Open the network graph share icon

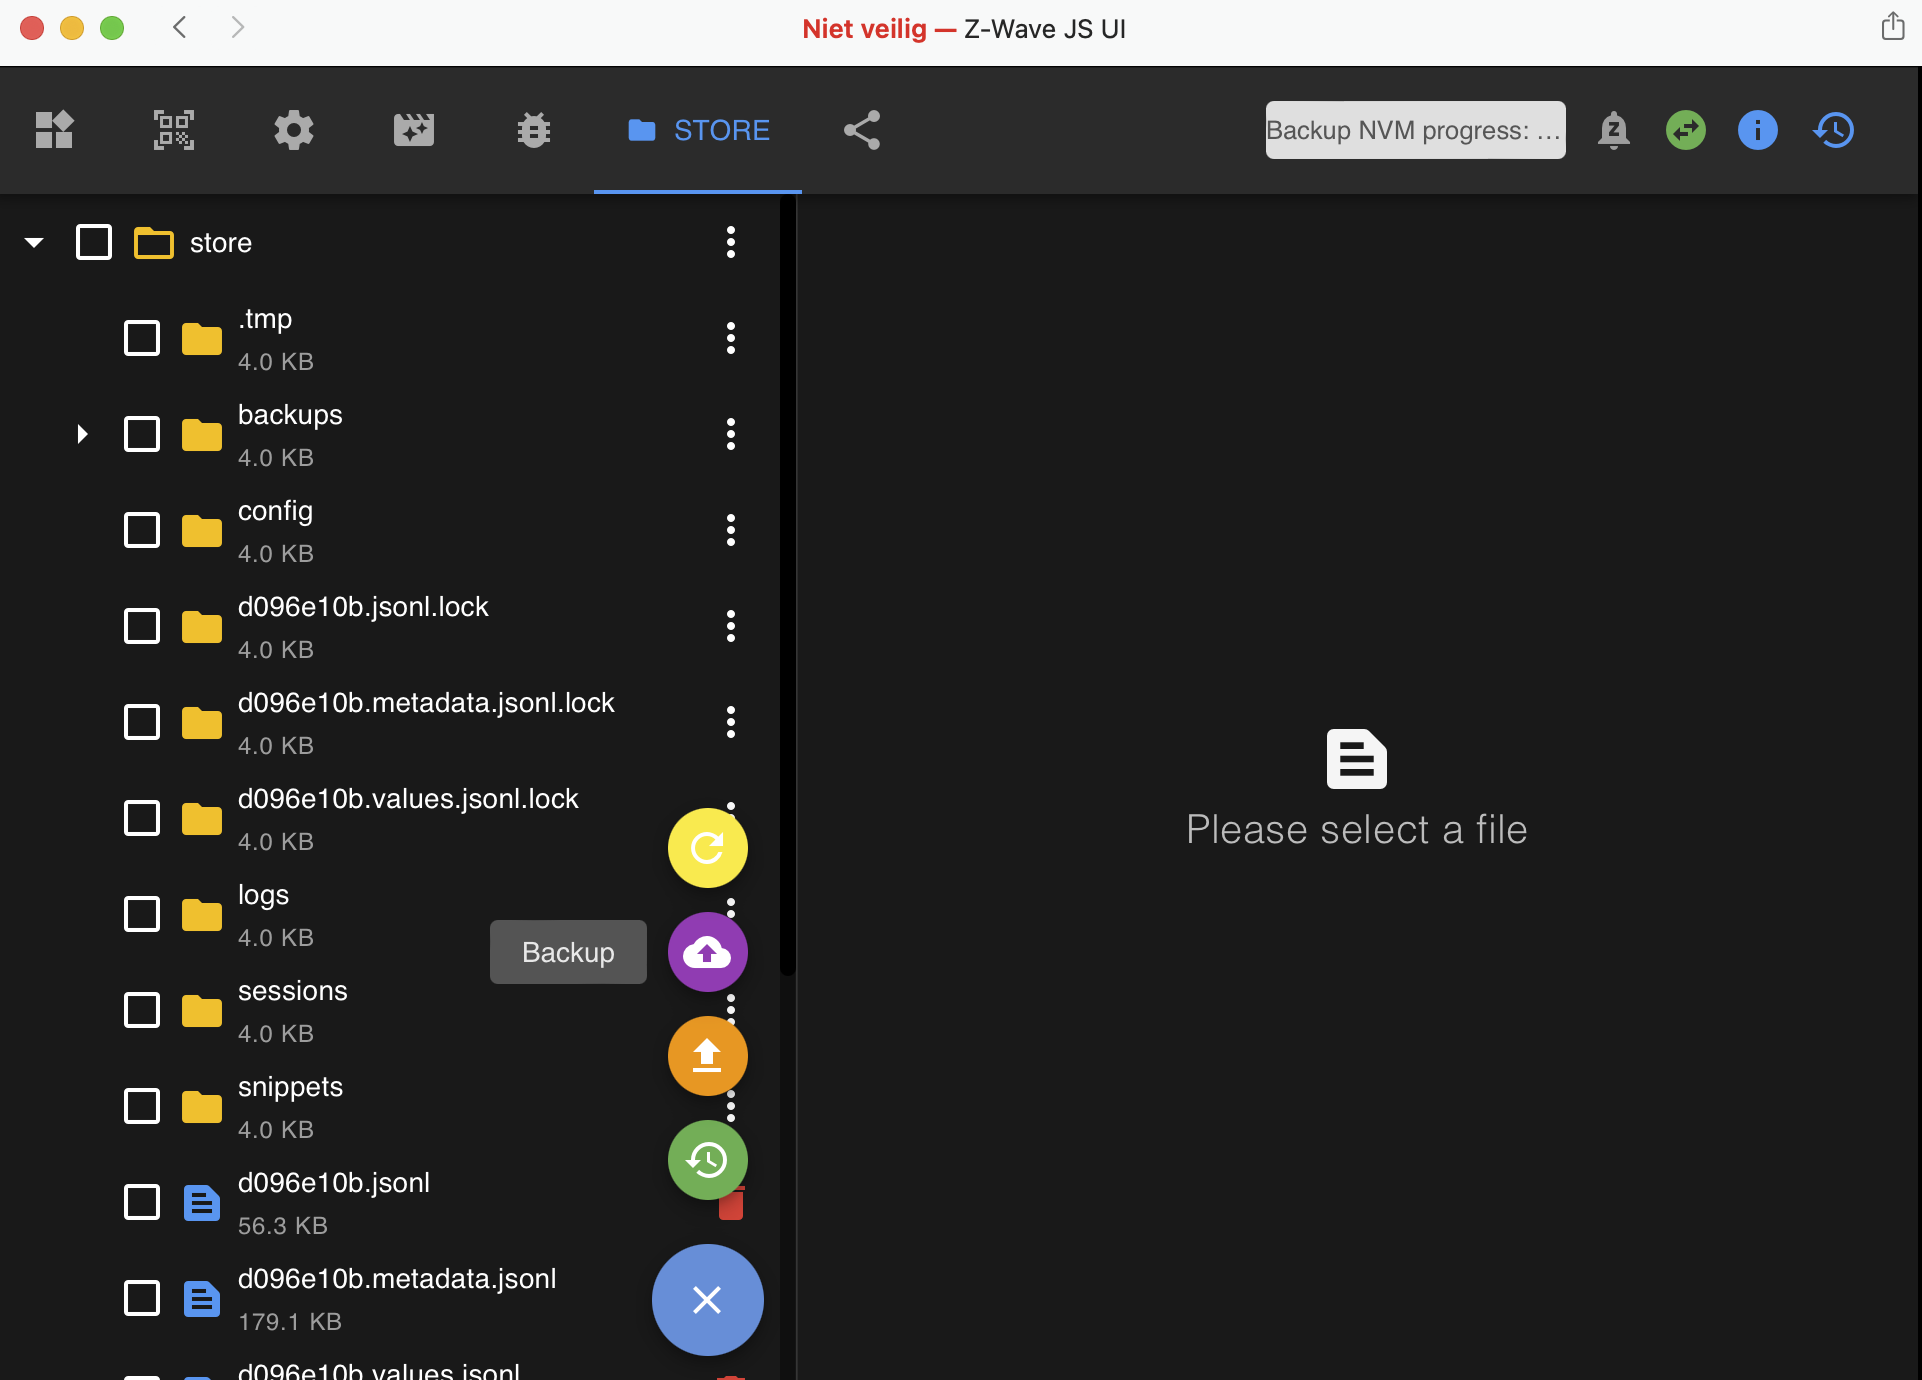click(862, 130)
